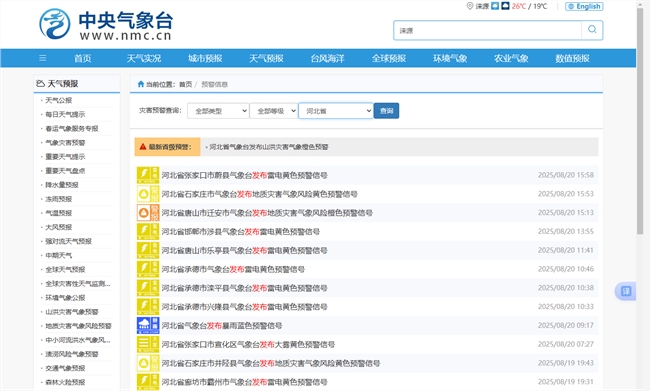Click lightning icon for 廊坊市霸州市 warning

point(148,382)
